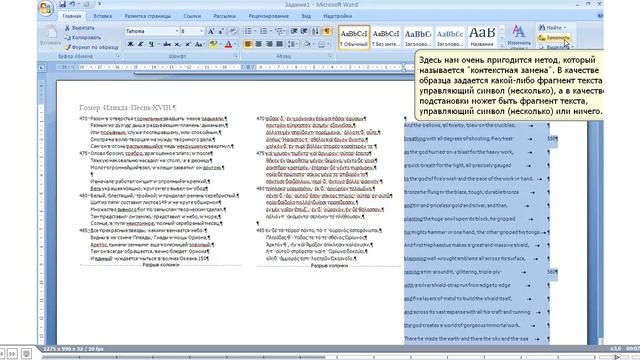Decrease paragraph indent
Viewport: 640px width, 360px height.
(x=294, y=31)
